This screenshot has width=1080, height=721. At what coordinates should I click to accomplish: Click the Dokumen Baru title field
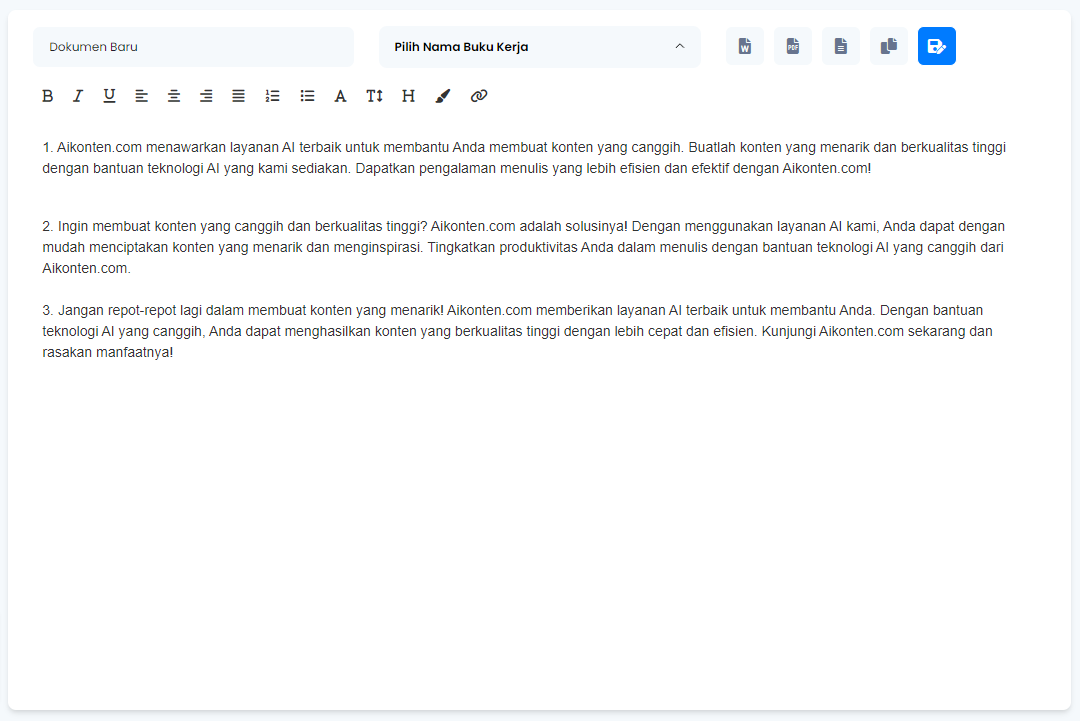pyautogui.click(x=194, y=47)
